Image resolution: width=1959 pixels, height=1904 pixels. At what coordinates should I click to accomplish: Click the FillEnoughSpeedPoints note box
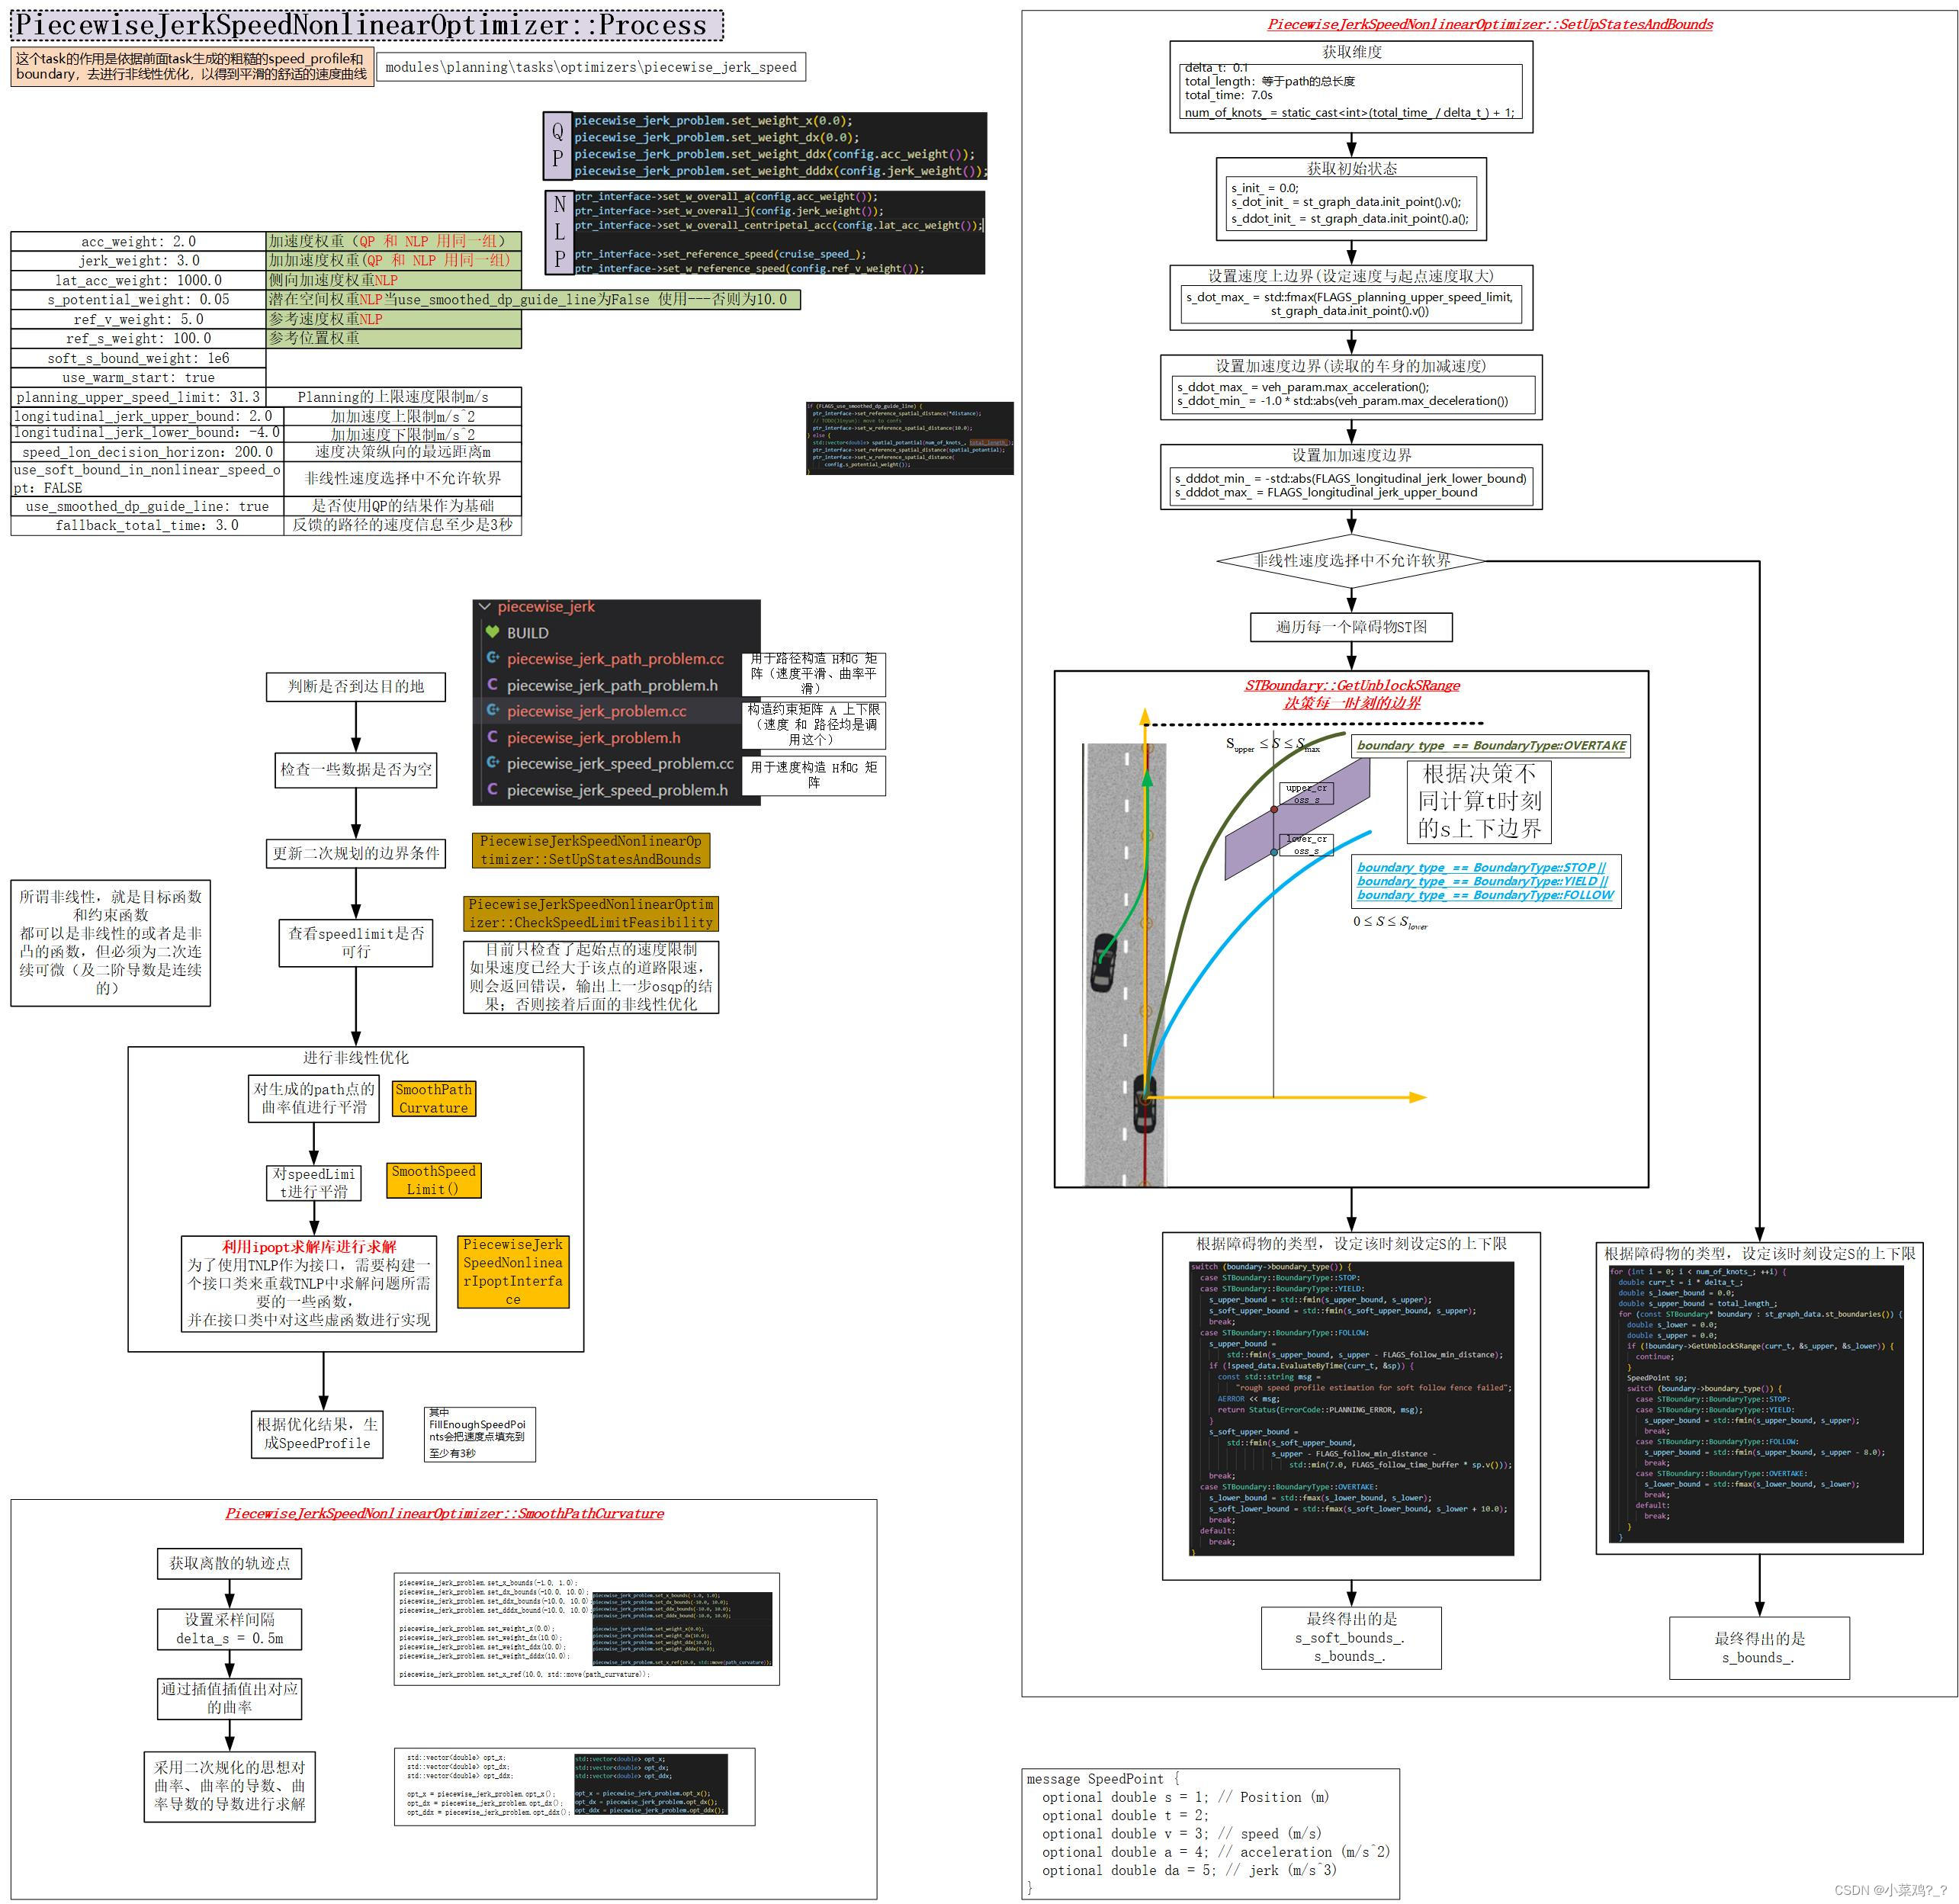(x=480, y=1433)
